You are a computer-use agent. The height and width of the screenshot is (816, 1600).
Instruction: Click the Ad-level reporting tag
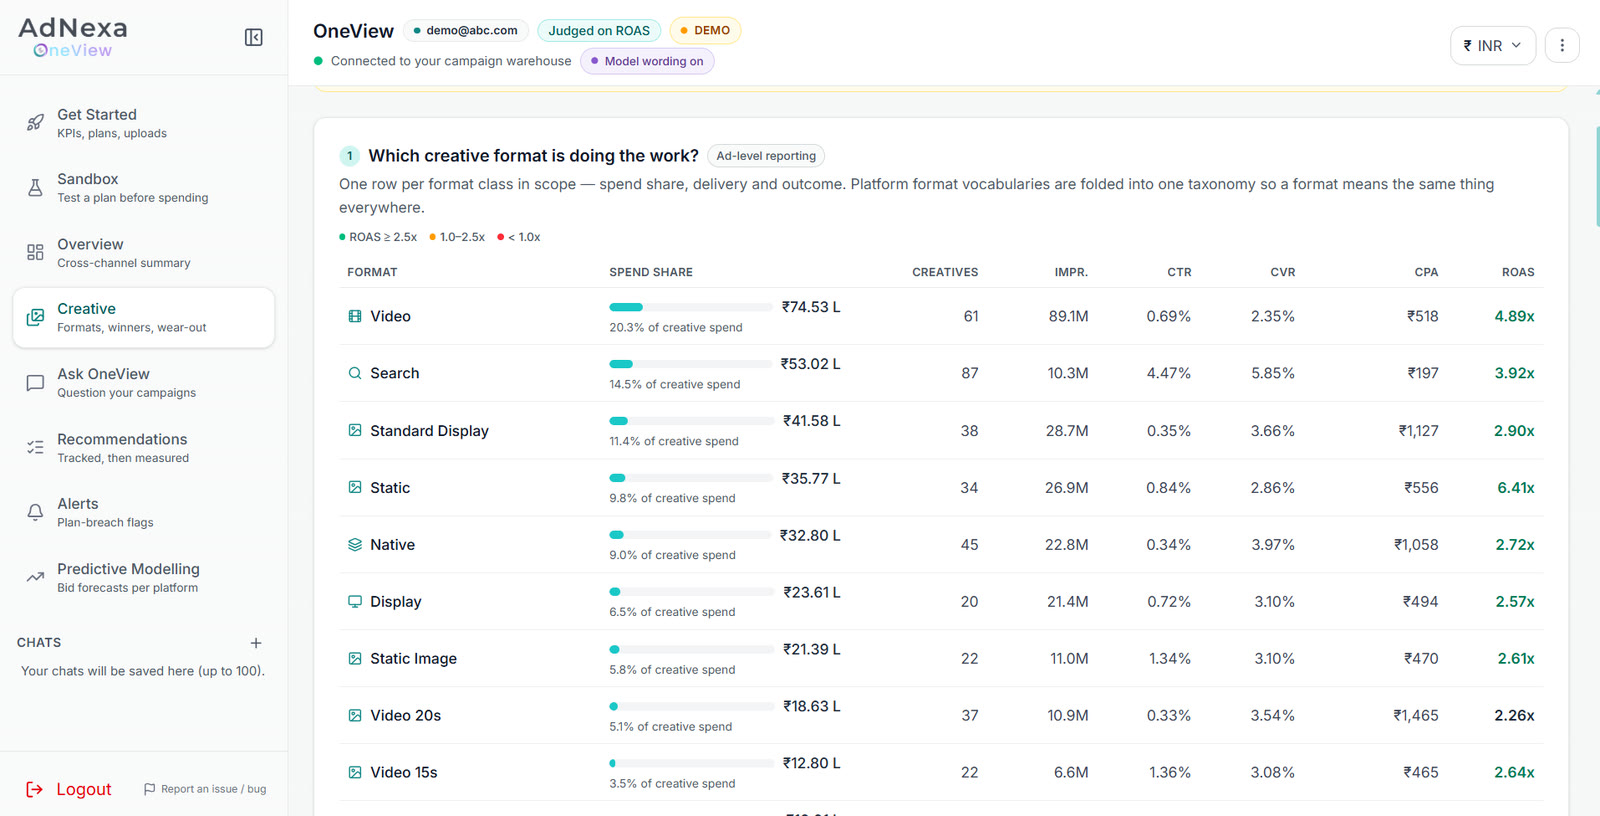[766, 156]
